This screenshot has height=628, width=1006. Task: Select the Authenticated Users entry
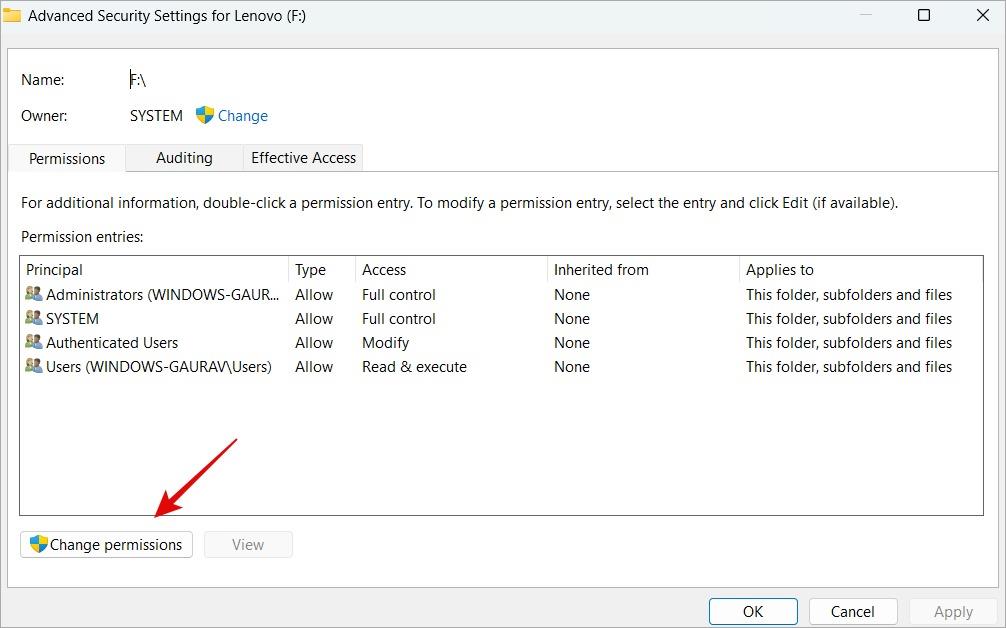pos(112,343)
